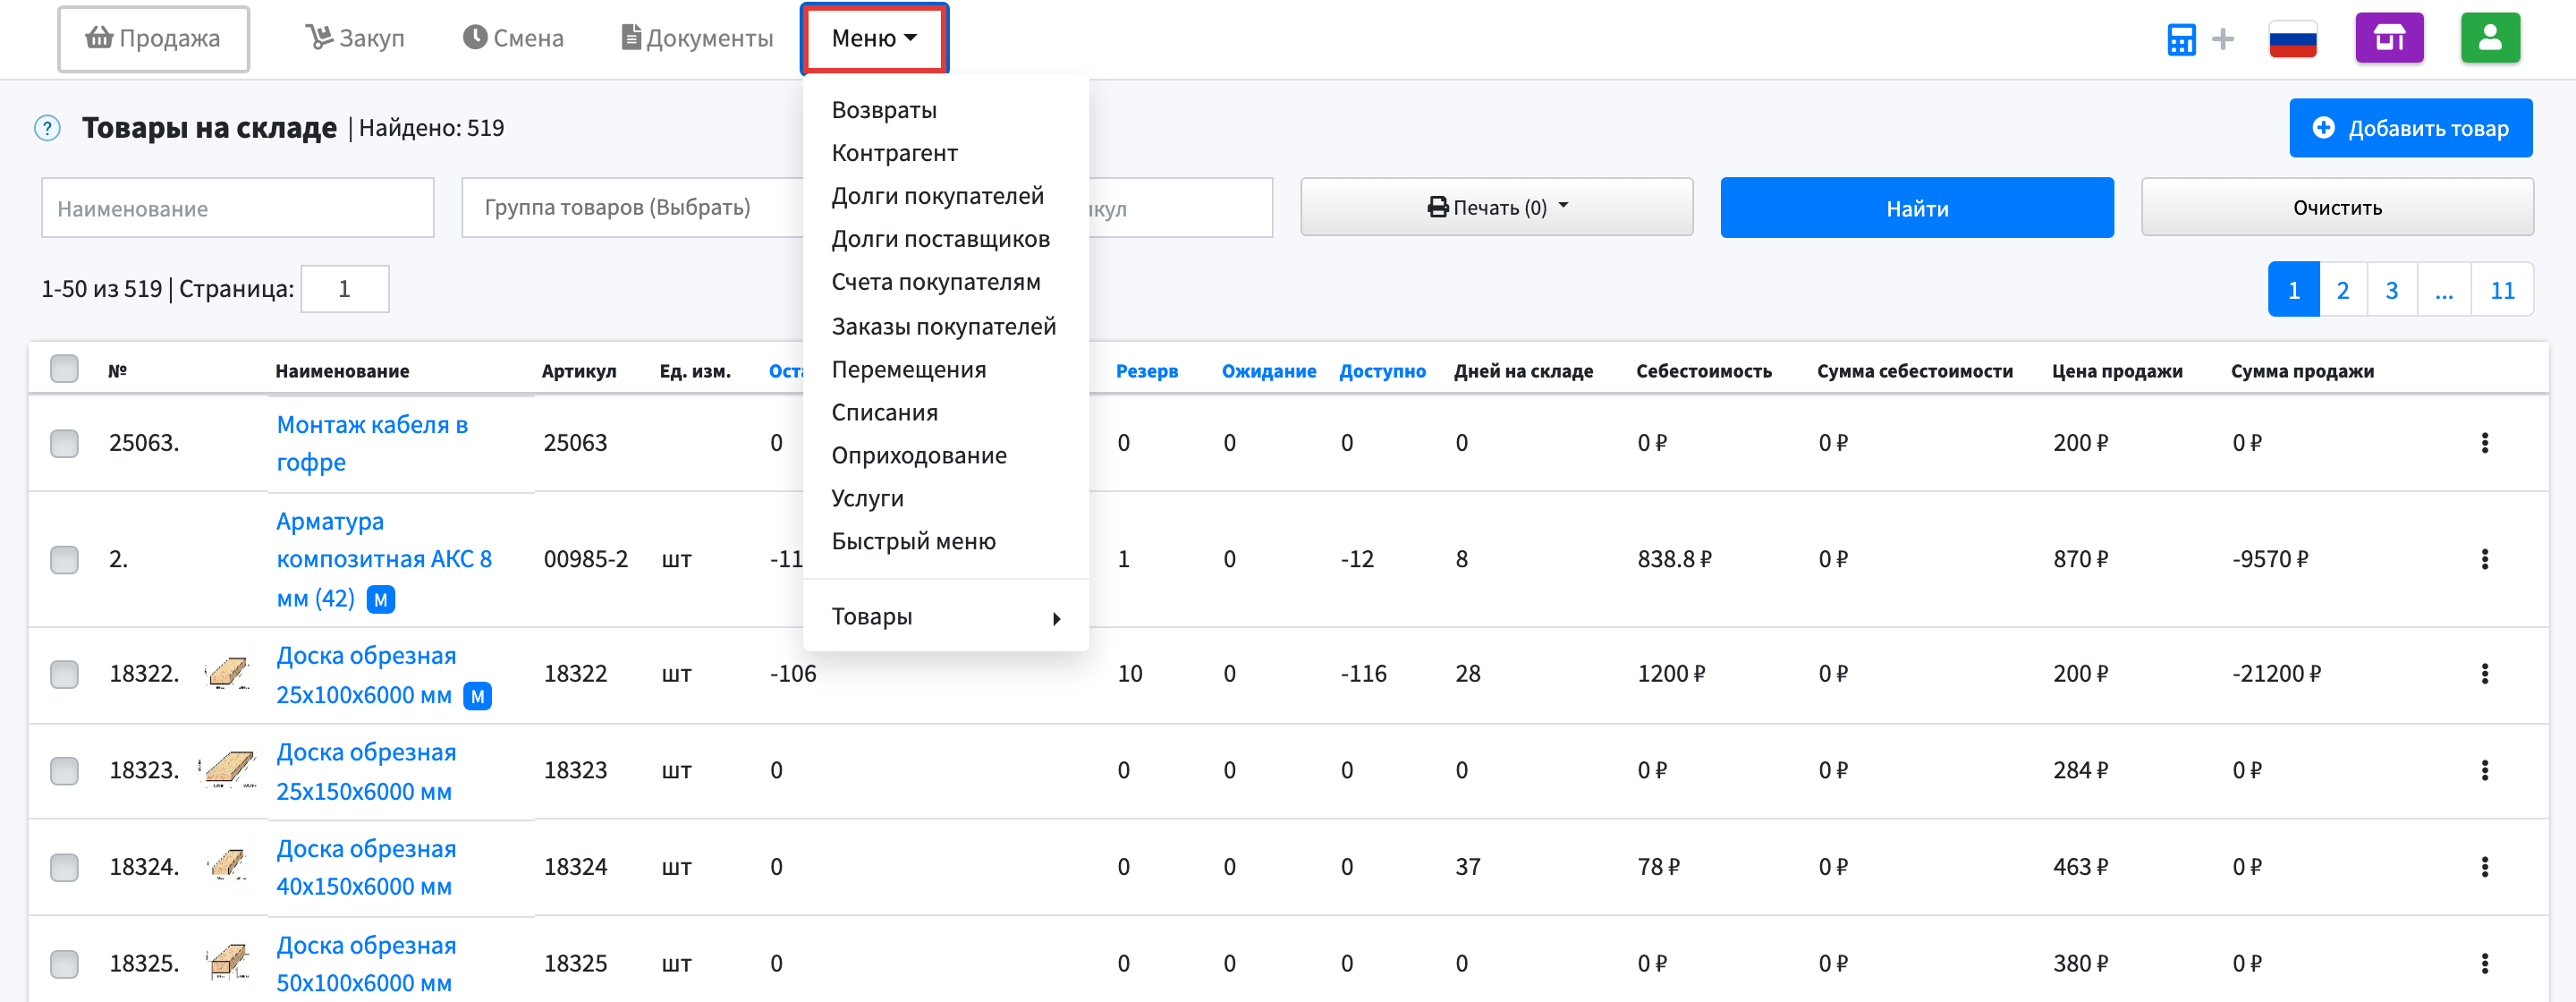Image resolution: width=2576 pixels, height=1002 pixels.
Task: Open row options for Монтаж кабеля в гофре
Action: coord(2485,443)
